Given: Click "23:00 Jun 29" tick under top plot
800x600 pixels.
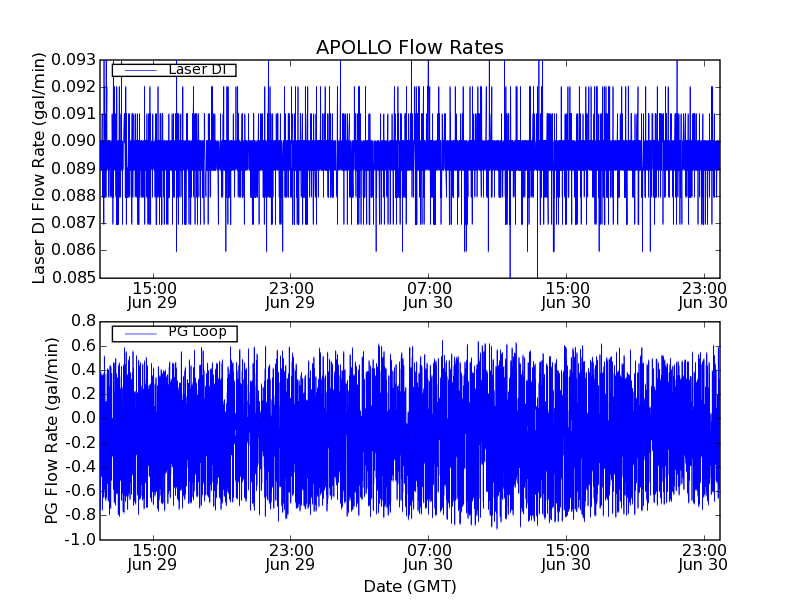Looking at the screenshot, I should coord(290,294).
